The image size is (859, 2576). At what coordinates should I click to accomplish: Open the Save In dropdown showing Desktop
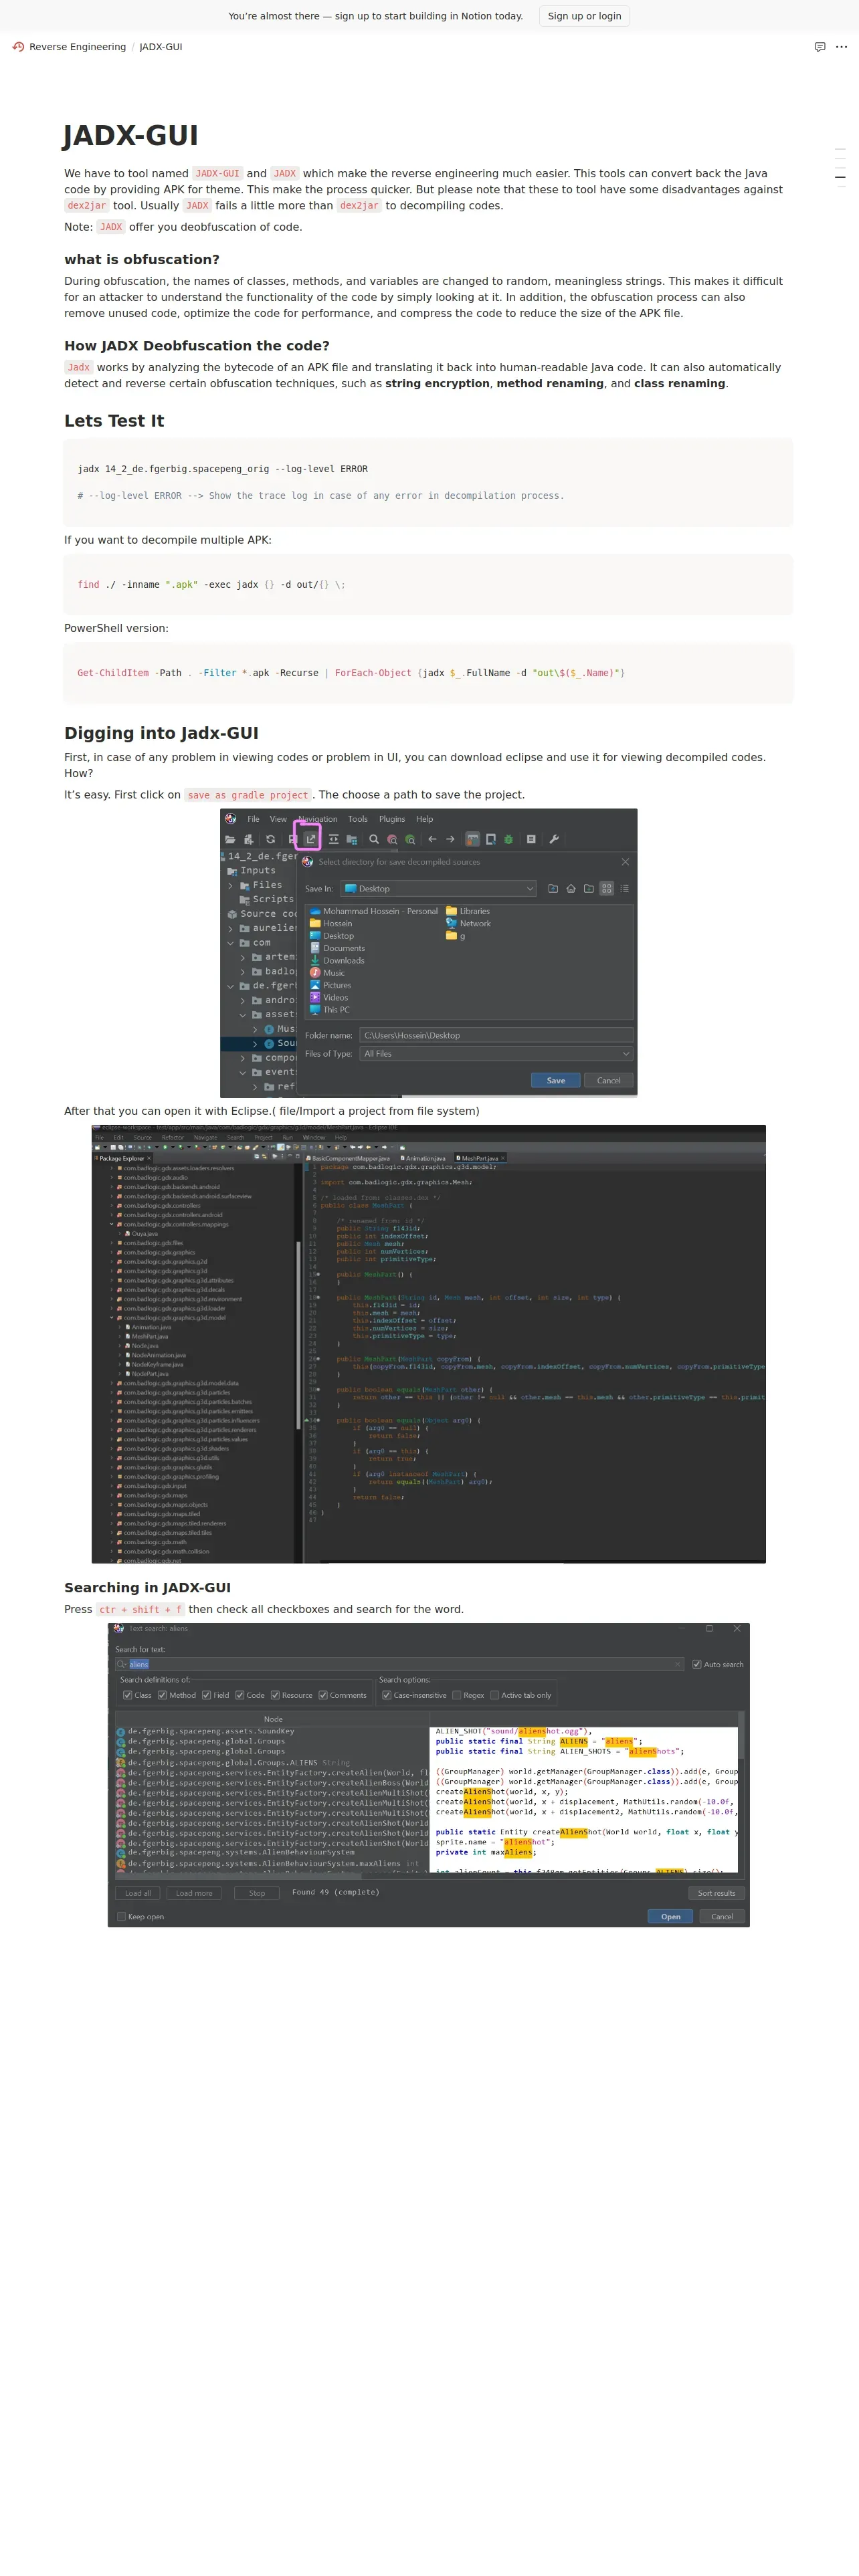pyautogui.click(x=438, y=888)
